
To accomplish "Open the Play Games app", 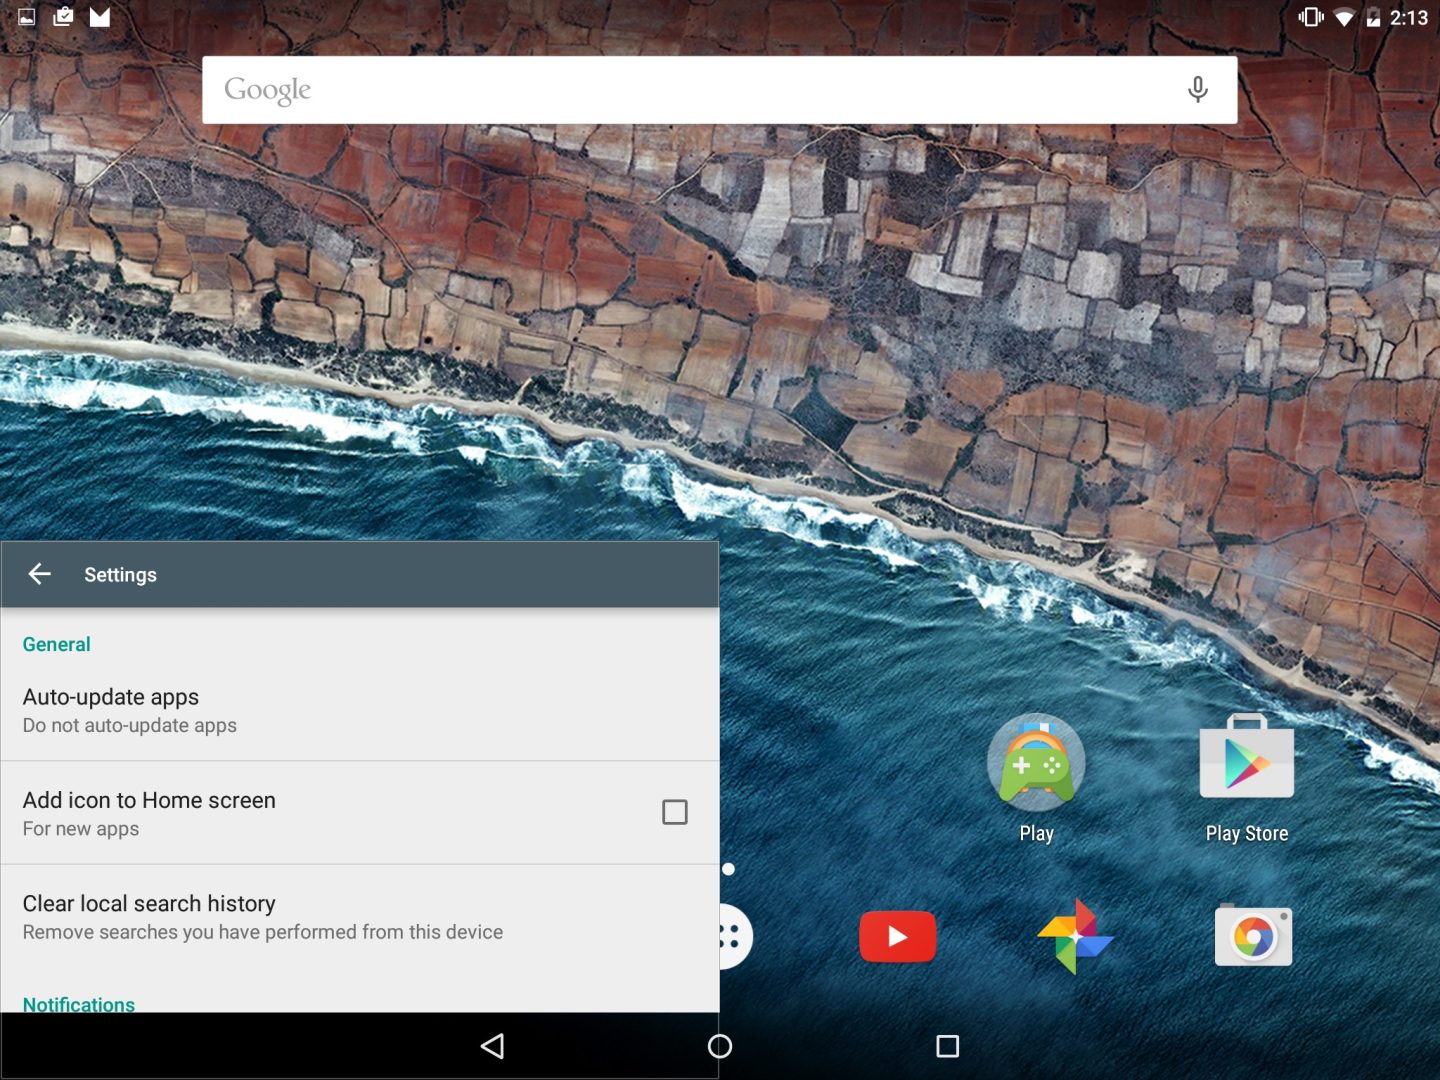I will [1036, 762].
